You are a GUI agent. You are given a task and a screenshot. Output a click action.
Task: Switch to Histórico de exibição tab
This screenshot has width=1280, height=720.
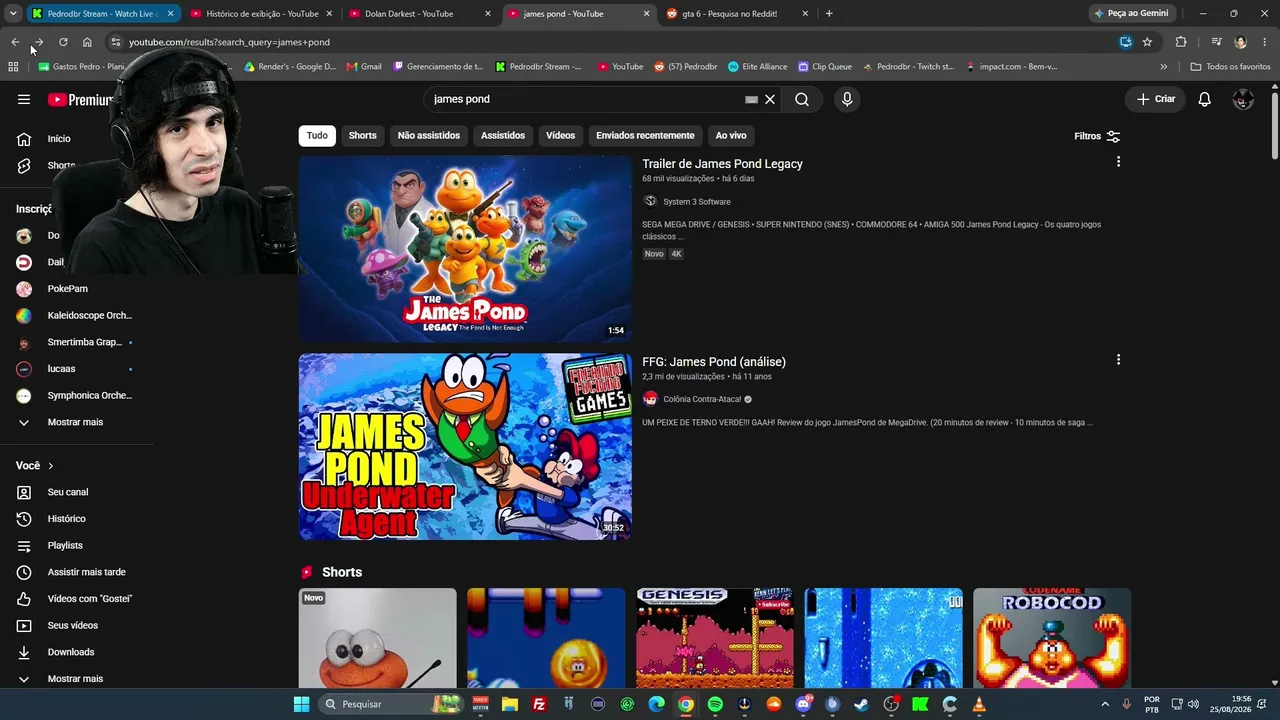point(262,14)
